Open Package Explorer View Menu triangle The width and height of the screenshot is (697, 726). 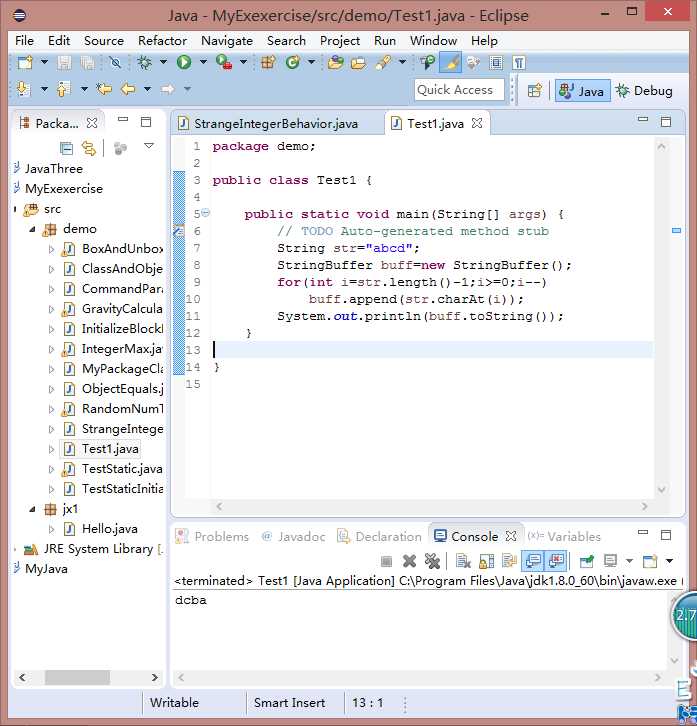pyautogui.click(x=149, y=146)
